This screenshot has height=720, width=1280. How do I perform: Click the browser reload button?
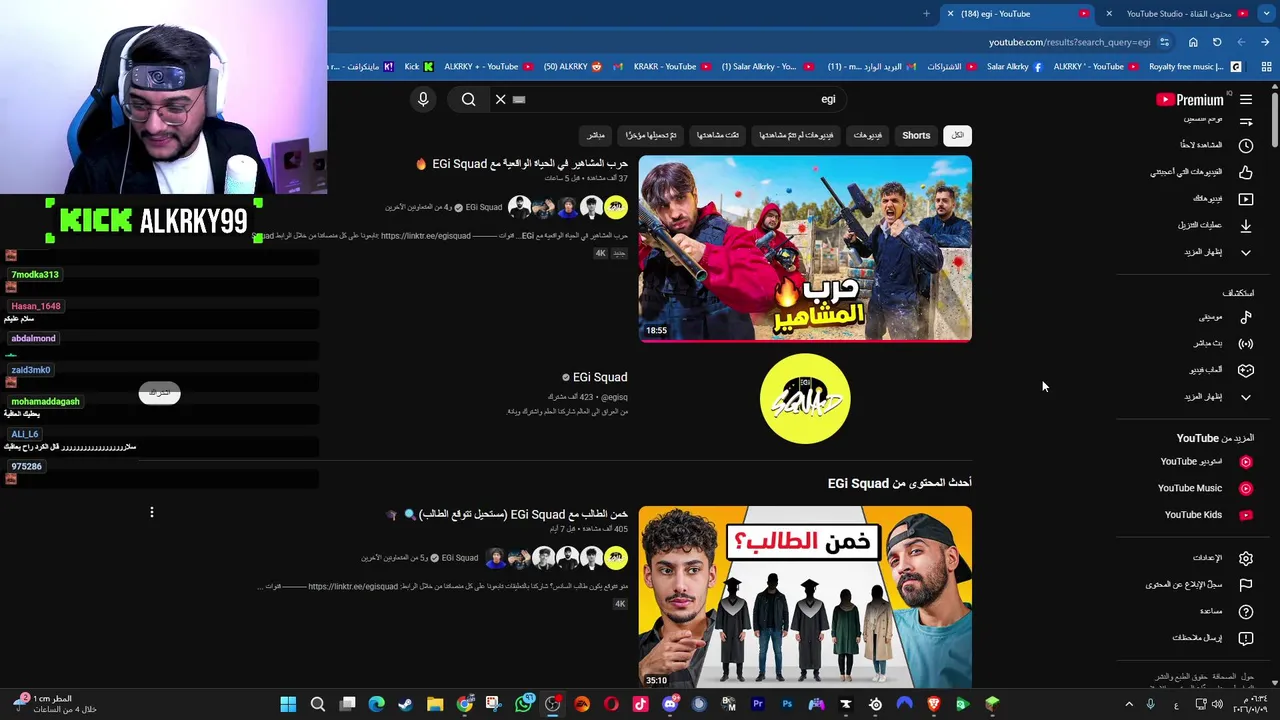coord(1217,42)
